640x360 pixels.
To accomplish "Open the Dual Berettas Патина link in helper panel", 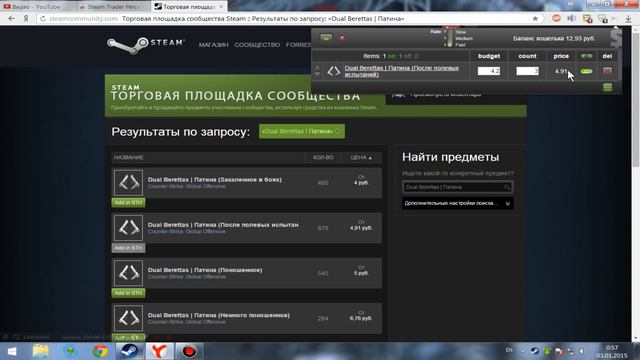I will [402, 71].
